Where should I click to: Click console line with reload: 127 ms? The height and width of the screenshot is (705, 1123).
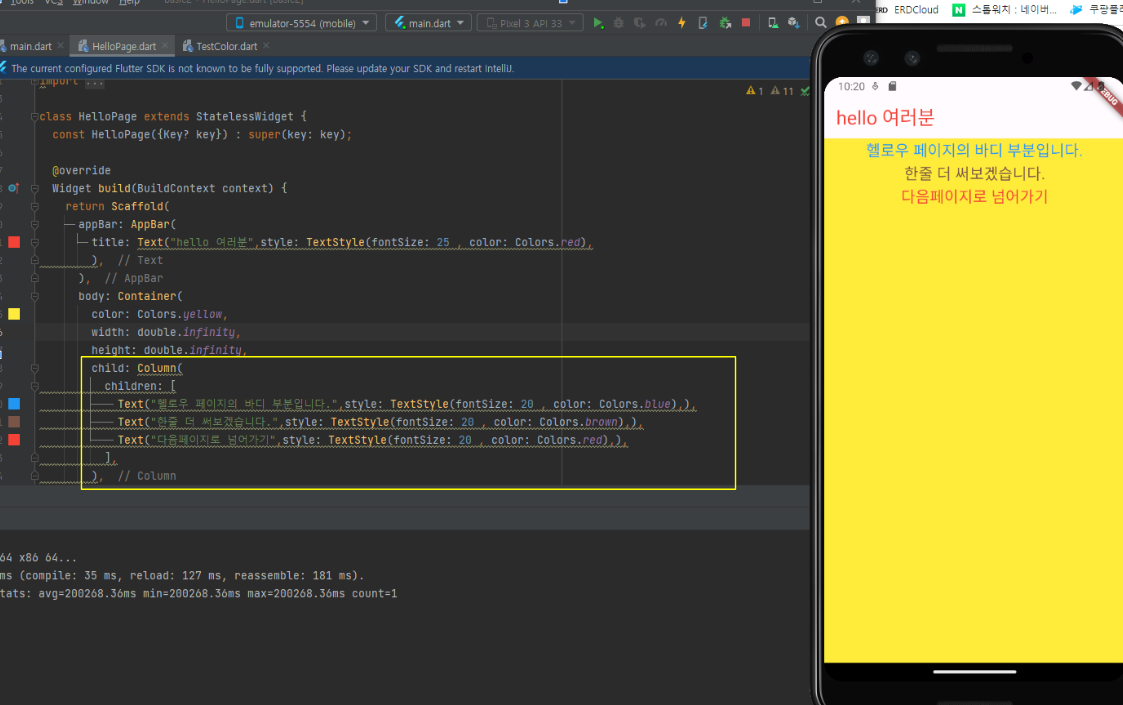point(182,575)
